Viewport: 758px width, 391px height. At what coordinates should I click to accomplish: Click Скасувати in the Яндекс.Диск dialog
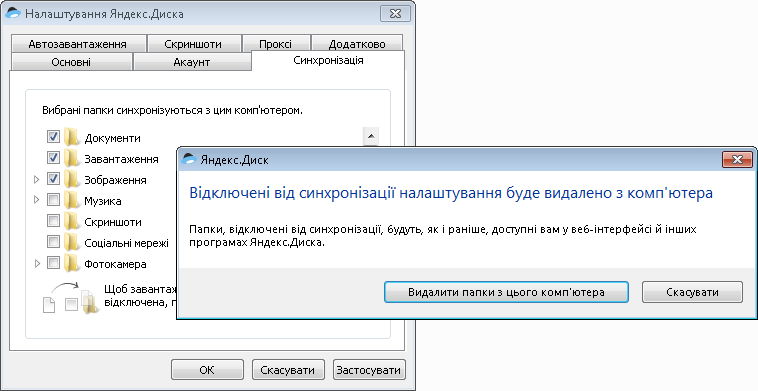pos(692,292)
